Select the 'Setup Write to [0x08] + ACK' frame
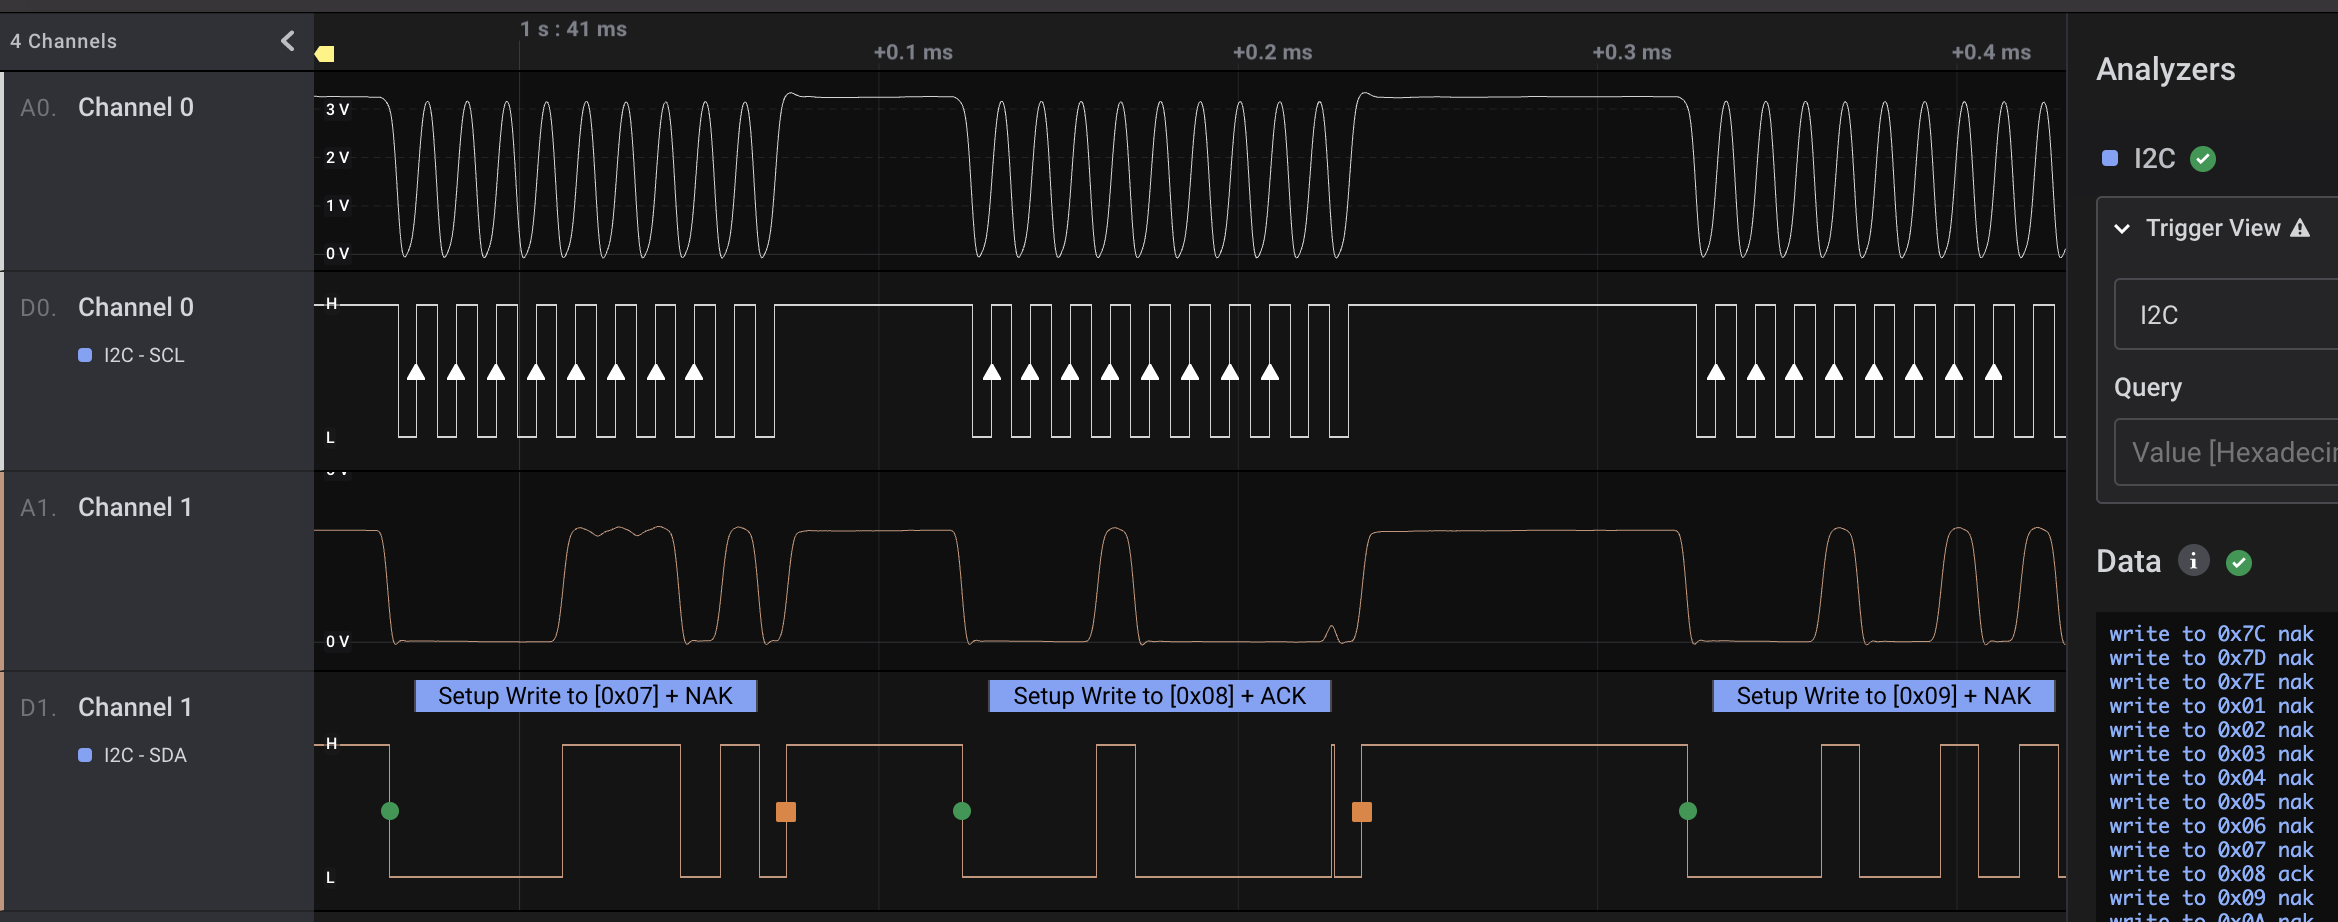The width and height of the screenshot is (2338, 922). click(1160, 696)
